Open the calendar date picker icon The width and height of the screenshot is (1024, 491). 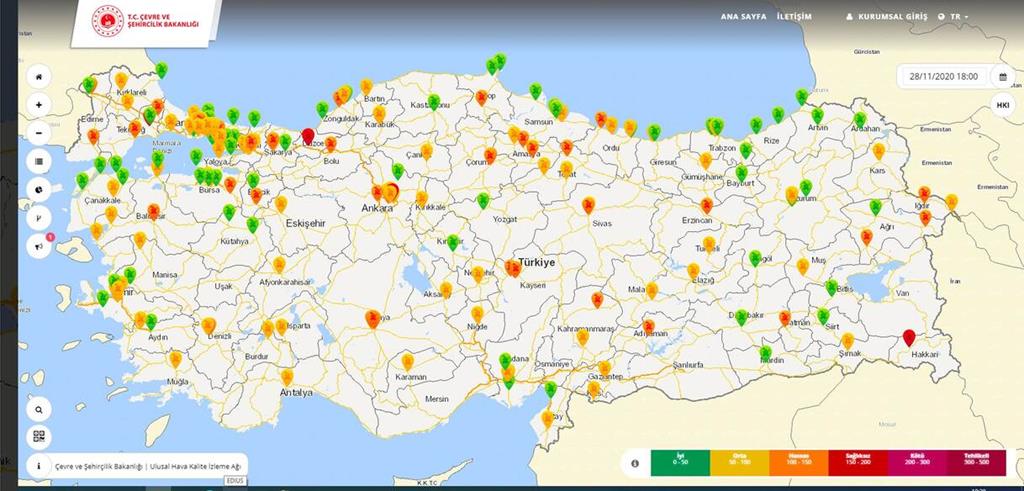point(1002,76)
